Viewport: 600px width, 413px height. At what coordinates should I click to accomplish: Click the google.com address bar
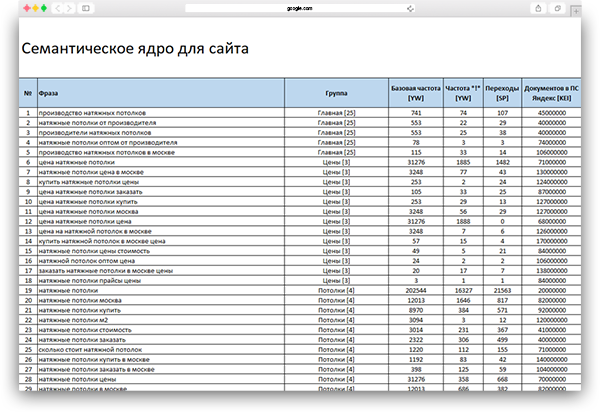click(300, 8)
